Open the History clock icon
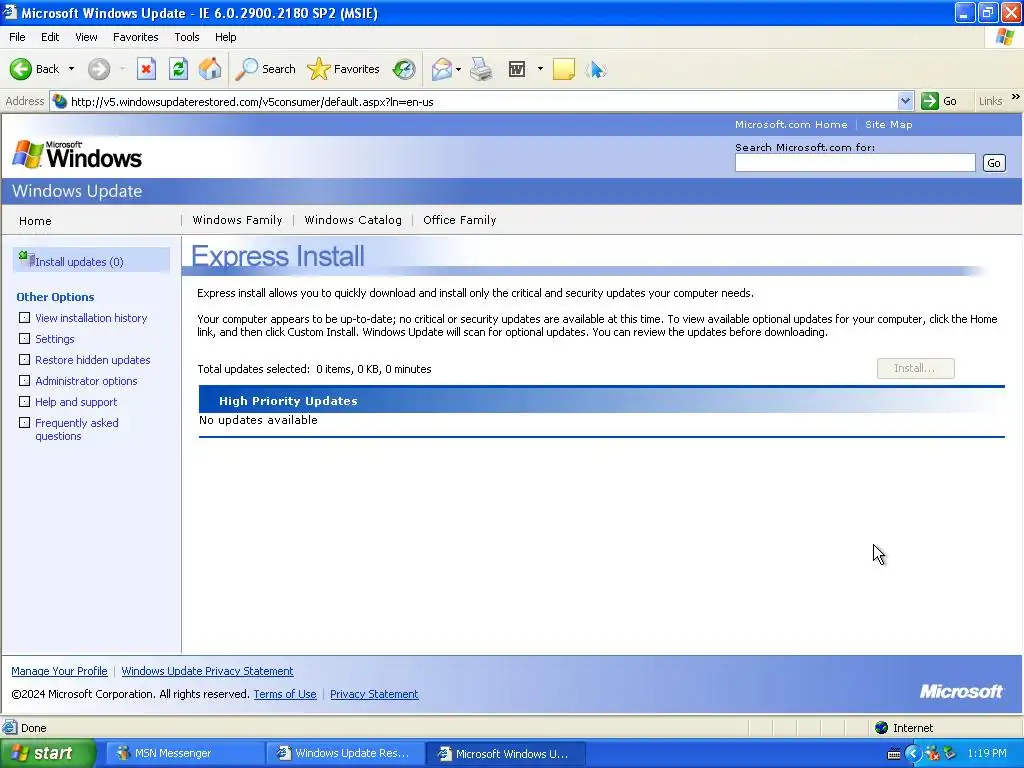Screen dimensions: 1024x768 pos(404,69)
